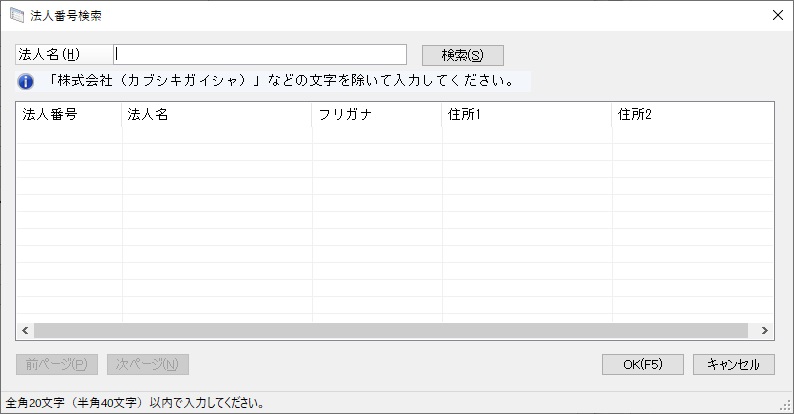The height and width of the screenshot is (414, 794).
Task: Go to previous page with 前ページ(P)
Action: [56, 364]
